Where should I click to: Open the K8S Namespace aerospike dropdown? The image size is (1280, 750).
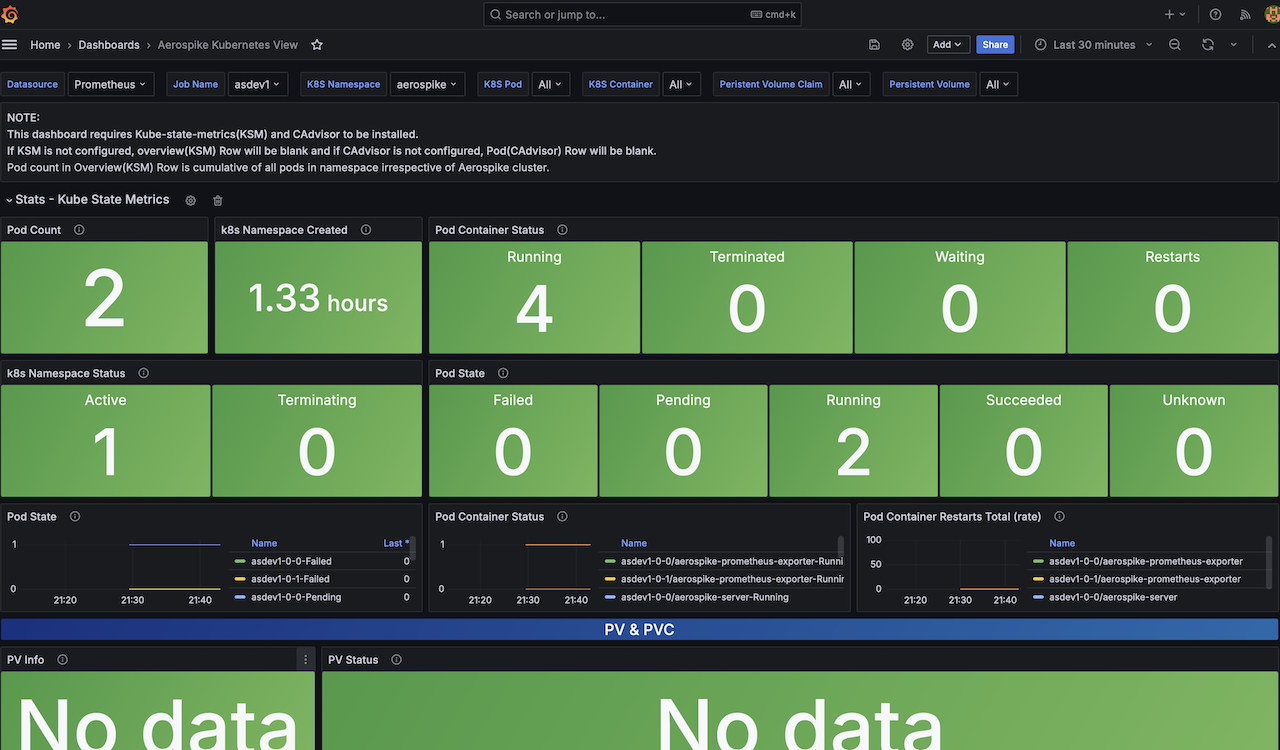tap(427, 85)
